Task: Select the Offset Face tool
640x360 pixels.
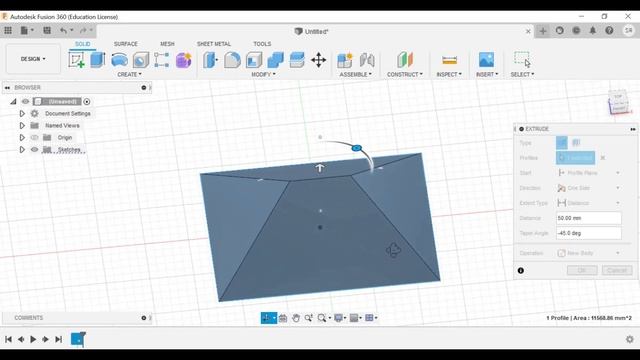Action: (x=297, y=60)
